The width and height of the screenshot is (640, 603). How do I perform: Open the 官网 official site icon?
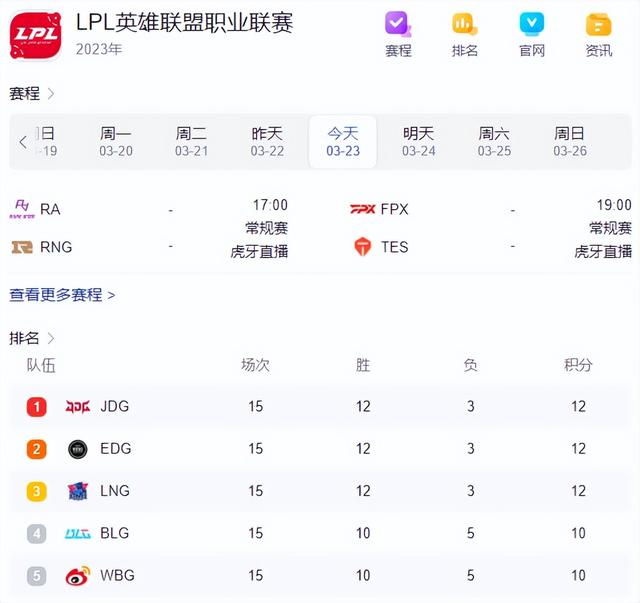pyautogui.click(x=531, y=24)
